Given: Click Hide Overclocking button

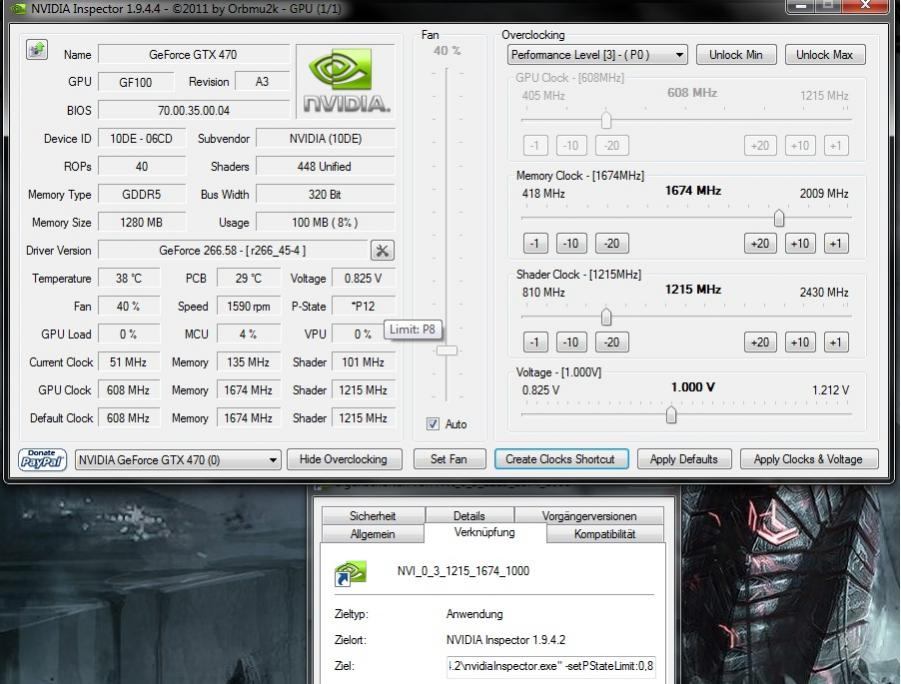Looking at the screenshot, I should tap(344, 459).
